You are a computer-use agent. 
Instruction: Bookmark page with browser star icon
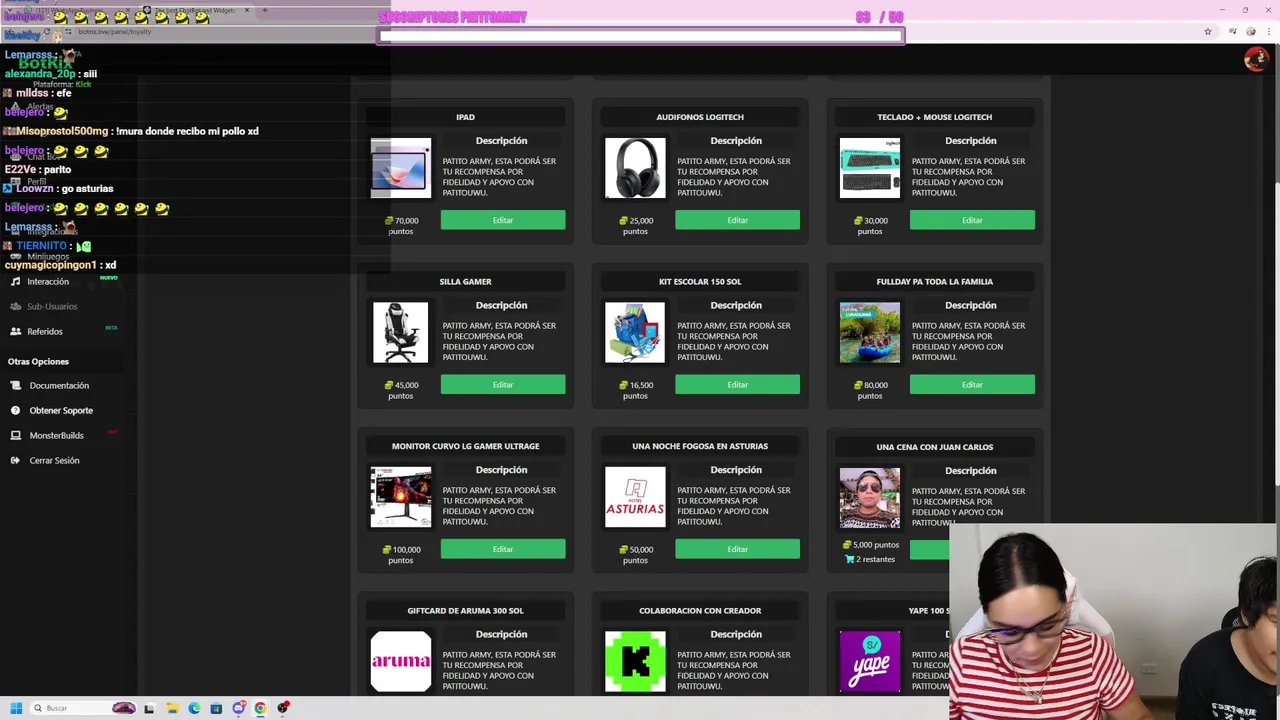[x=1208, y=31]
